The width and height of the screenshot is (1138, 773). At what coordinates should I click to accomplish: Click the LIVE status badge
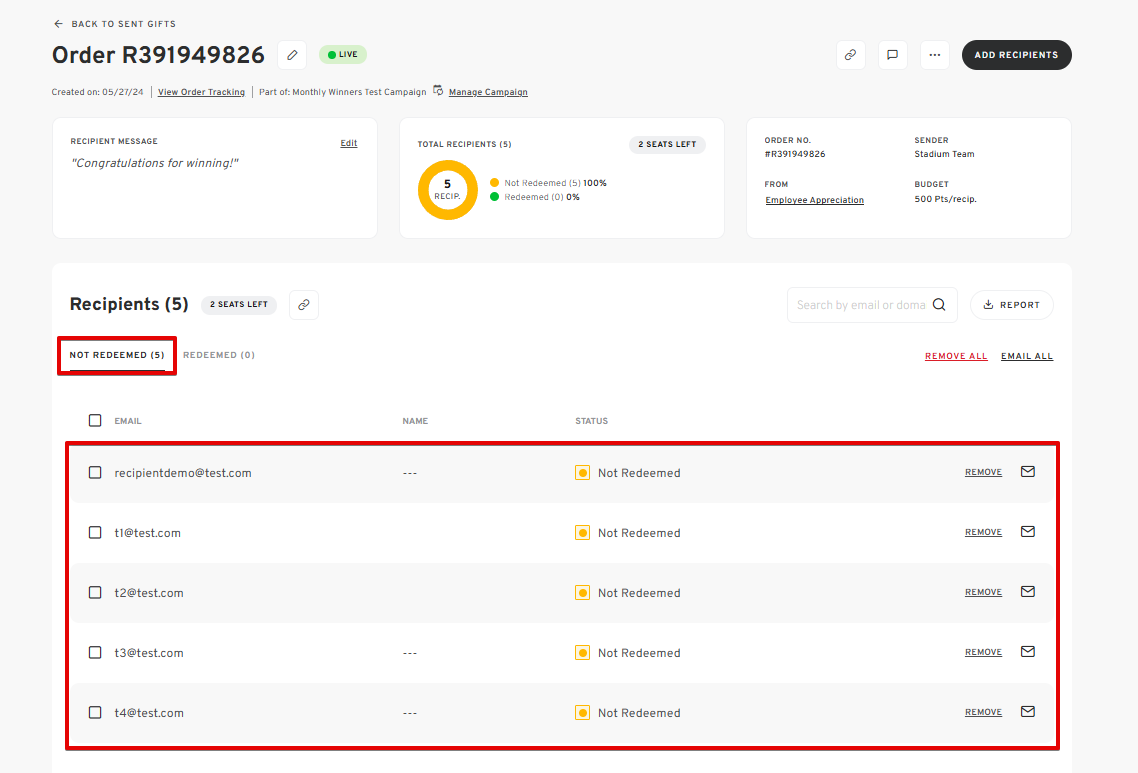coord(343,54)
